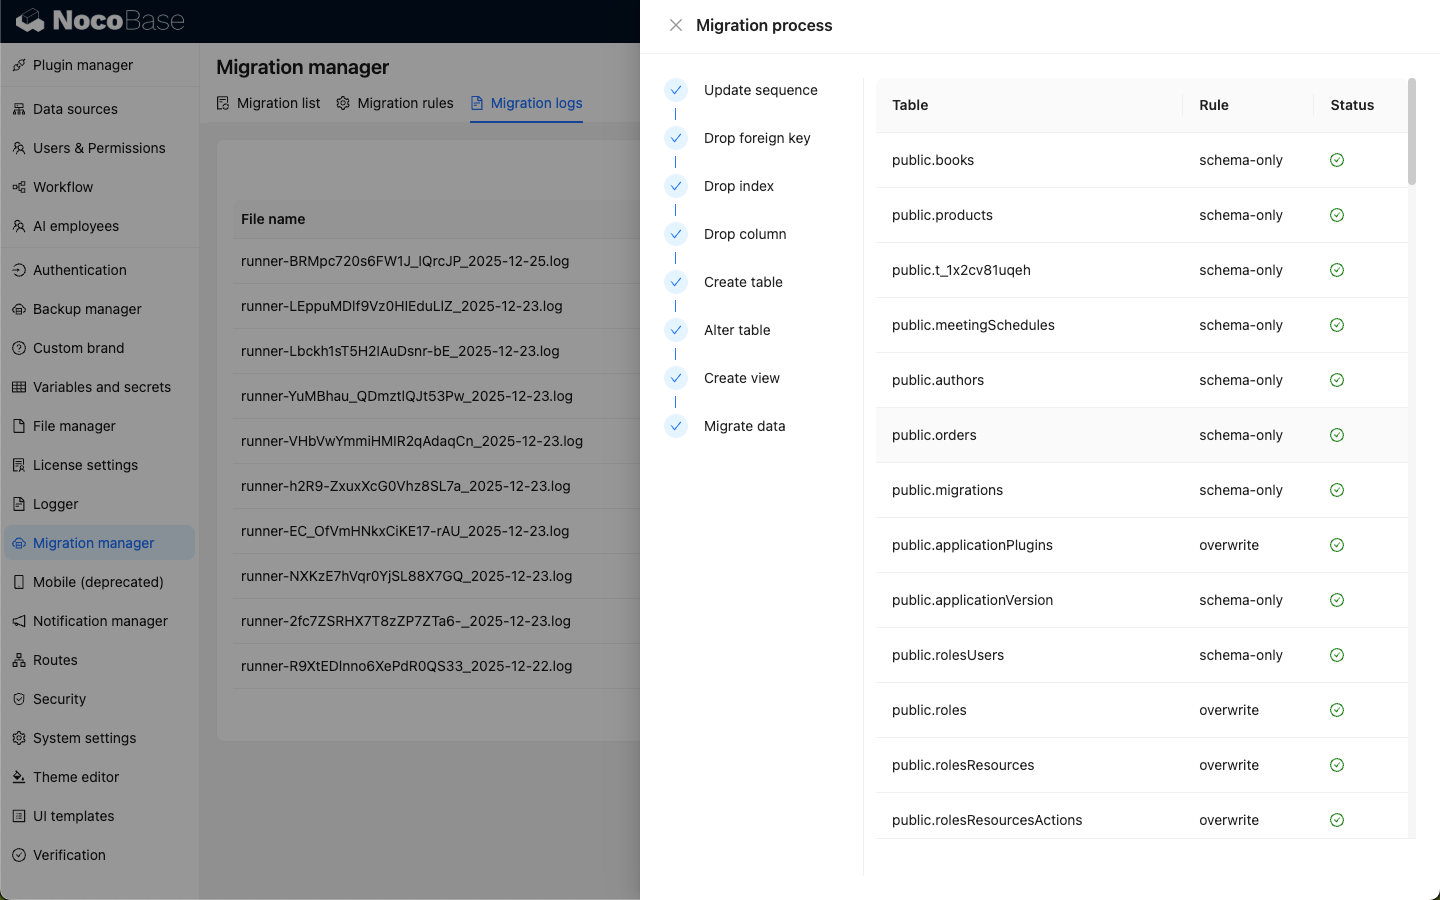Switch to the Migration list tab
The image size is (1440, 900).
click(268, 103)
